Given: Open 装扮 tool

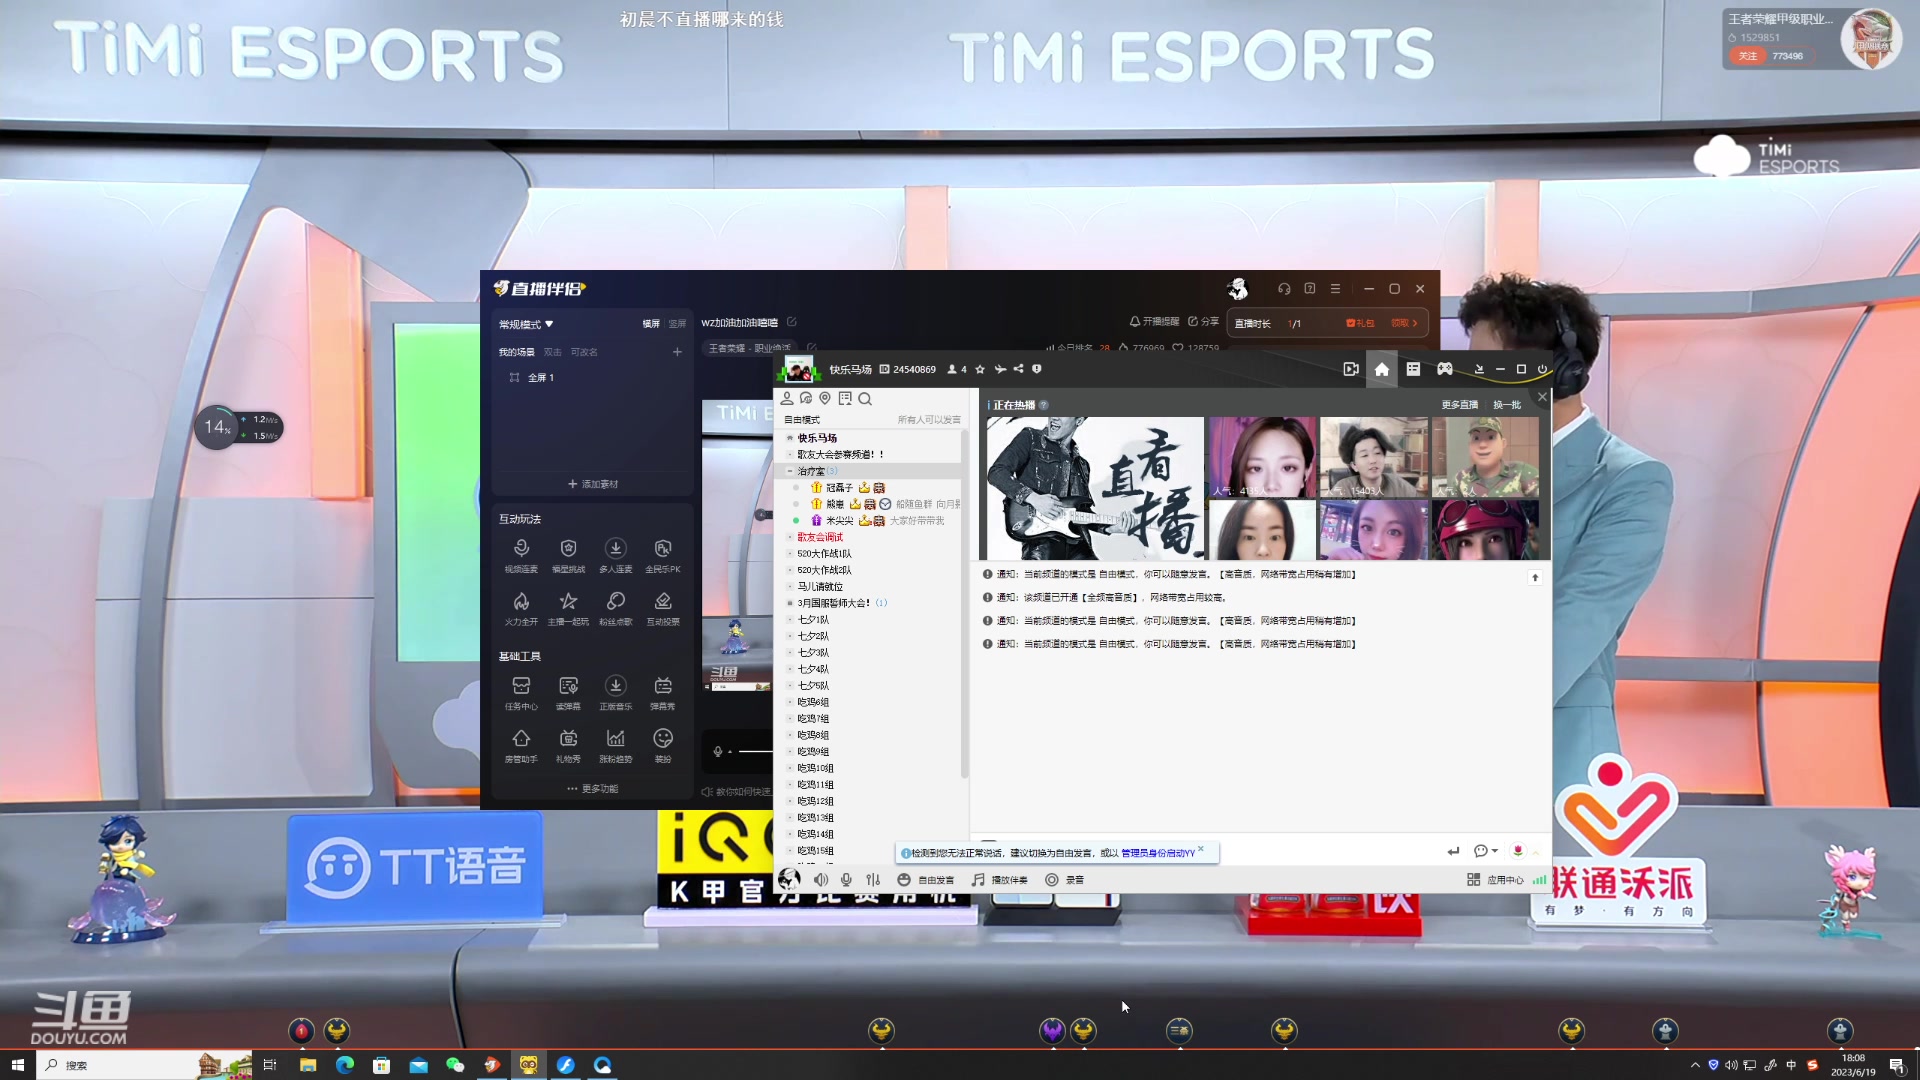Looking at the screenshot, I should pos(662,746).
